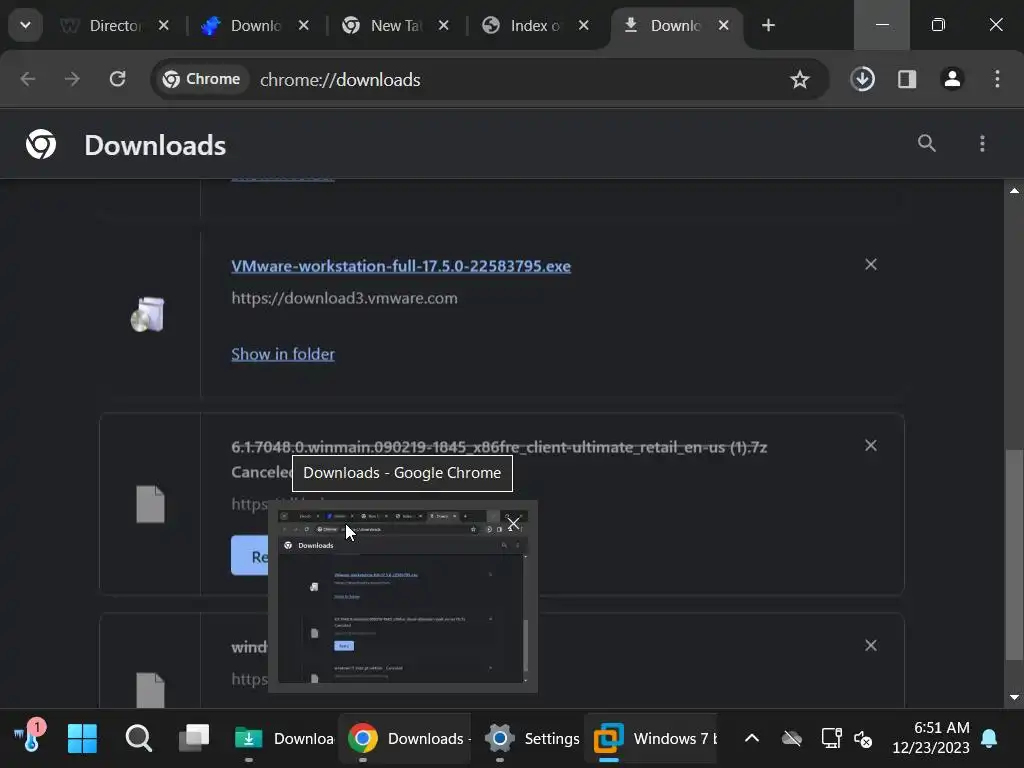Click the page scrollbar up arrow
The image size is (1024, 768).
1014,191
